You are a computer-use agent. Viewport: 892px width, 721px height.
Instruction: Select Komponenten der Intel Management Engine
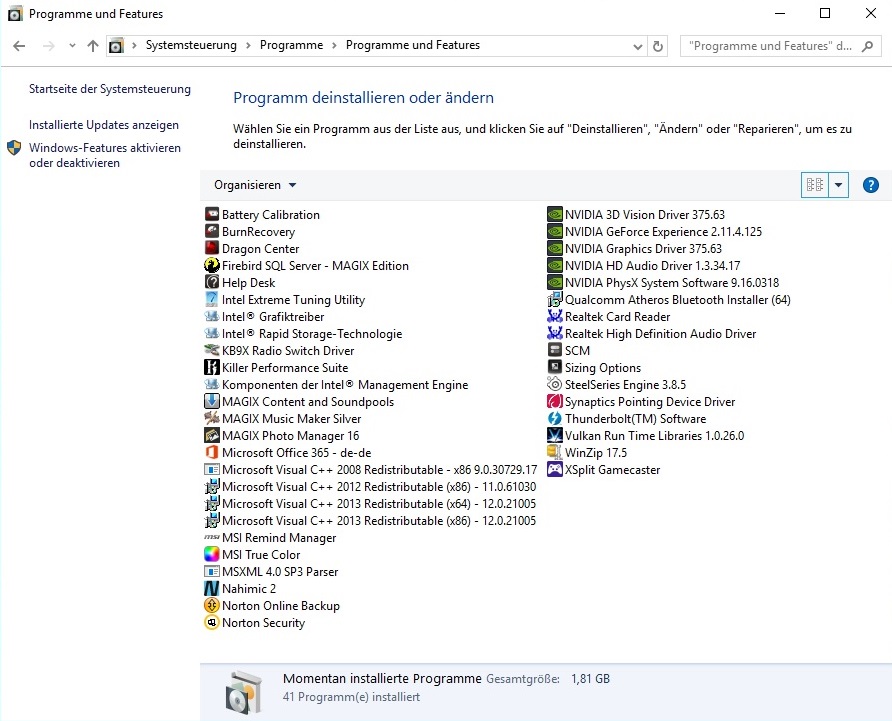click(336, 385)
